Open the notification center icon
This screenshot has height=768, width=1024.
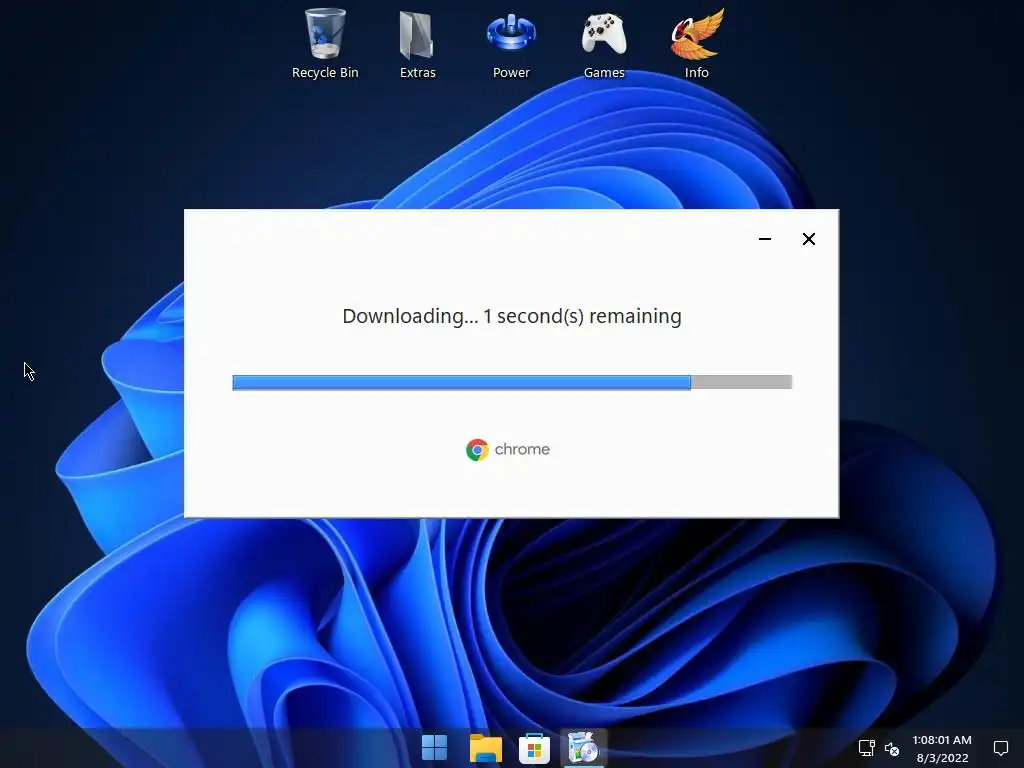(1000, 748)
